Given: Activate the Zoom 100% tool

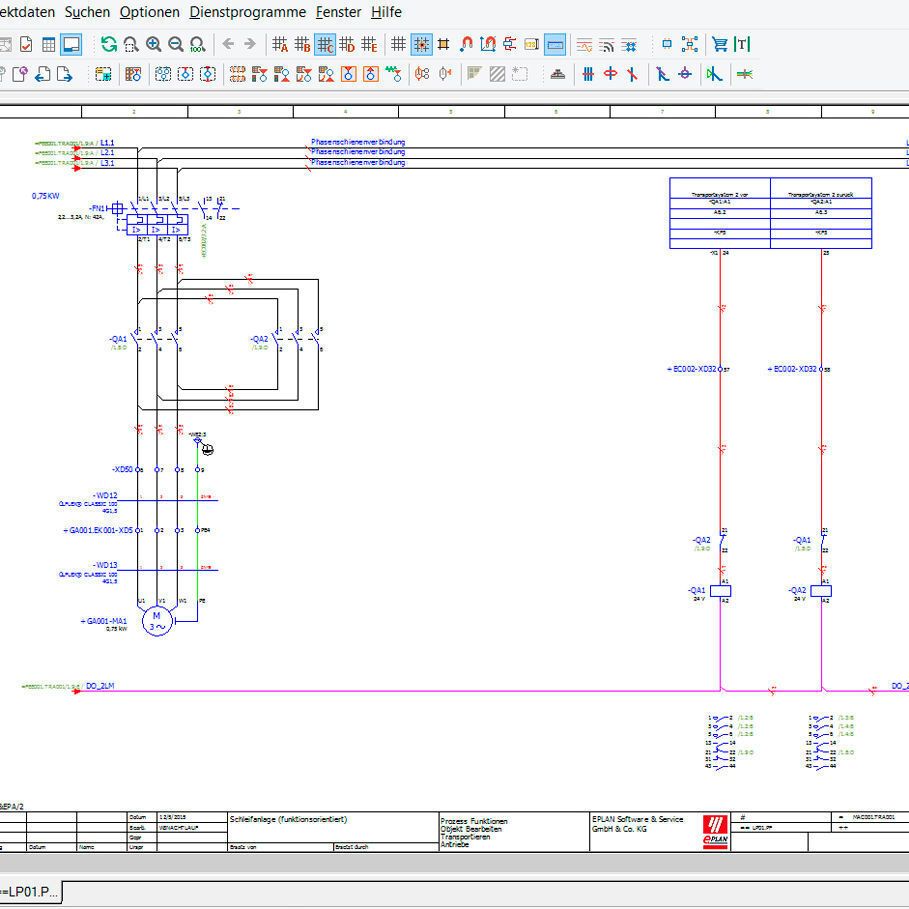Looking at the screenshot, I should [x=196, y=44].
